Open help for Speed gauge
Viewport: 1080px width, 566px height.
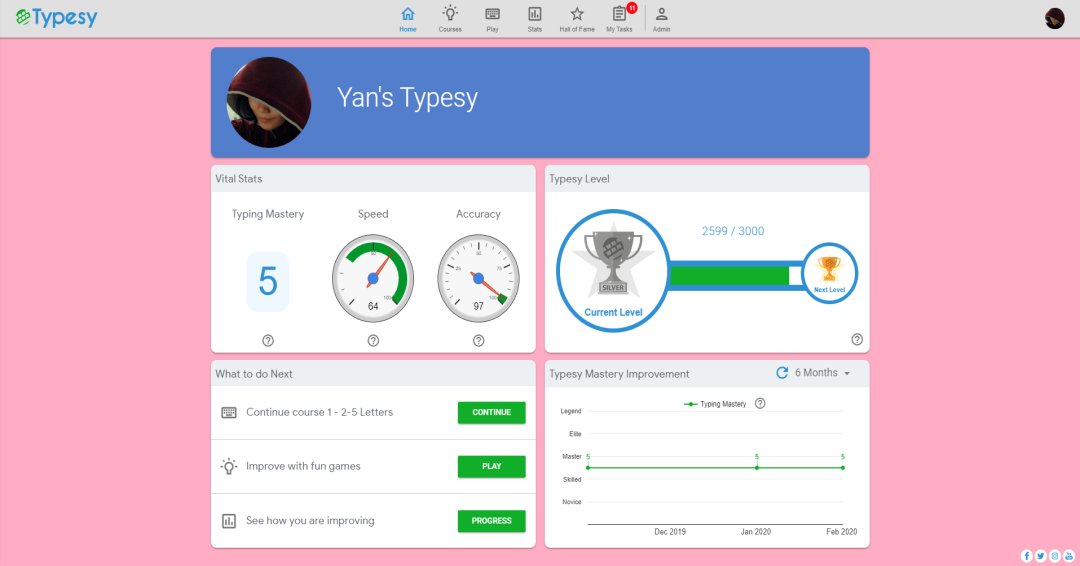(373, 340)
